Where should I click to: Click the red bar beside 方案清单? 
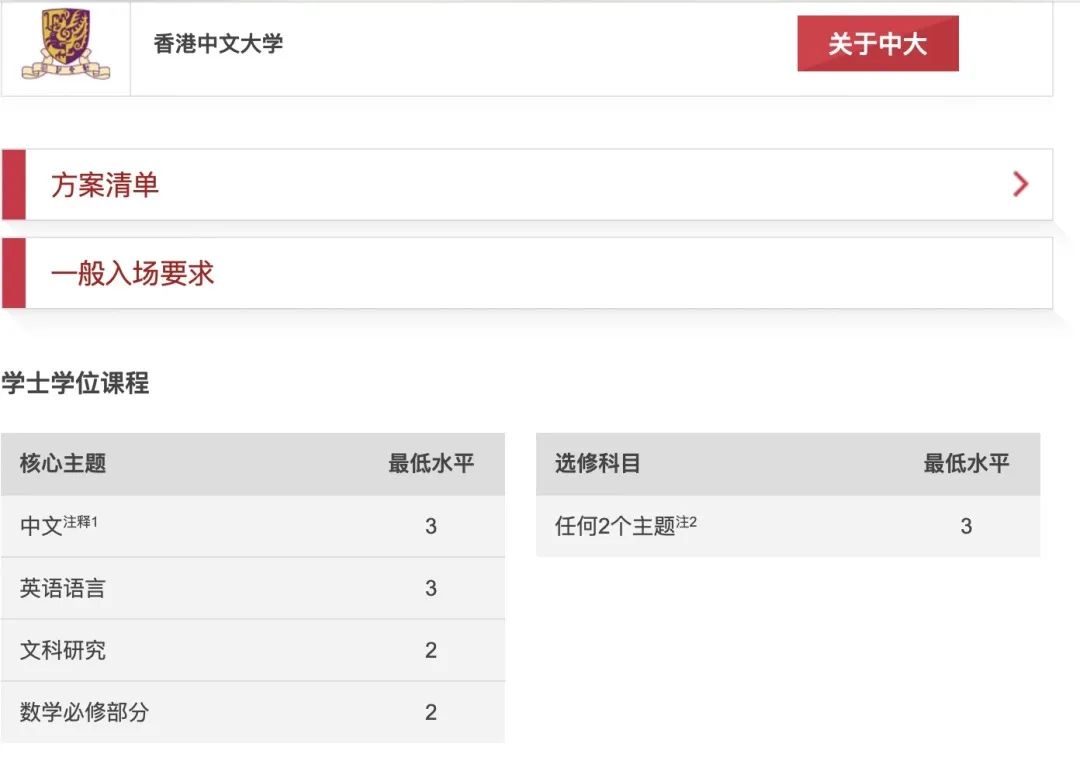14,185
